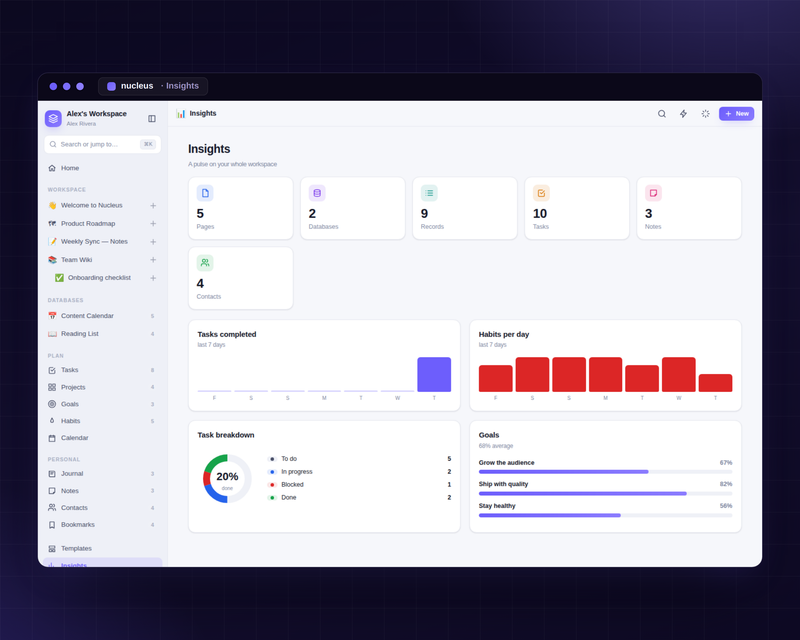800x640 pixels.
Task: Click the Contacts stat card icon
Action: click(x=205, y=263)
